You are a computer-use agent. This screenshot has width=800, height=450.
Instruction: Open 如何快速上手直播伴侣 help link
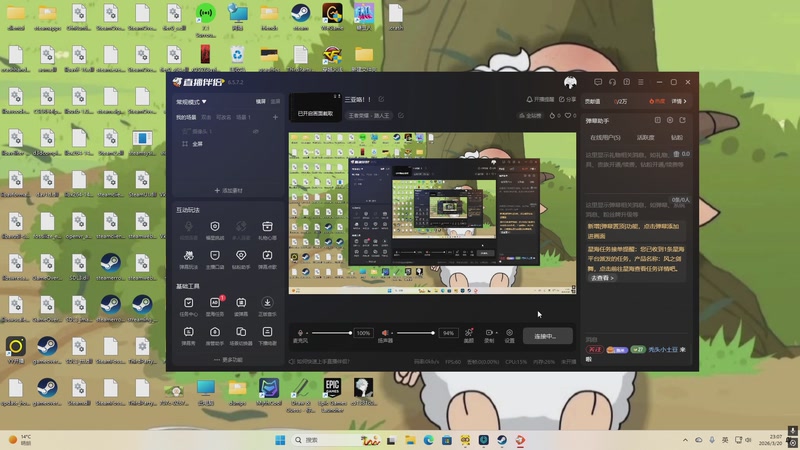point(319,362)
